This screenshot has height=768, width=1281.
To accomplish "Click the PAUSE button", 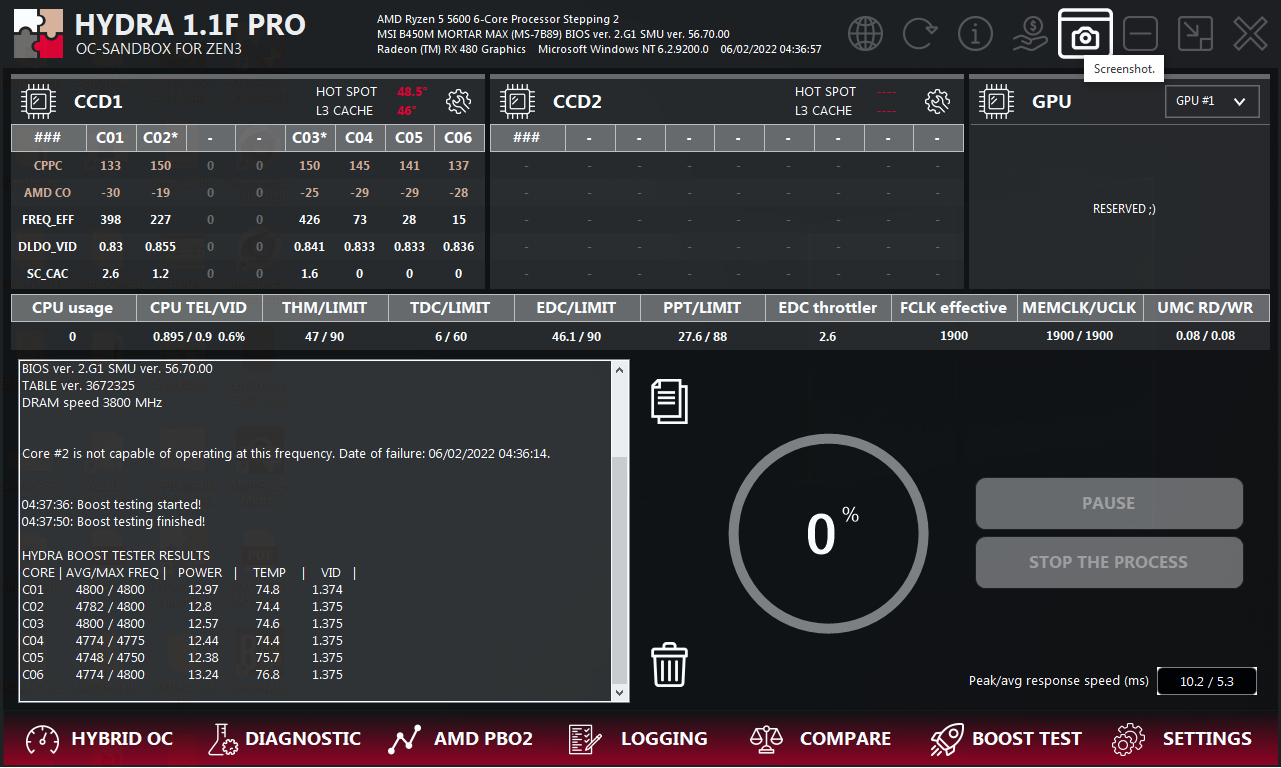I will (1109, 503).
